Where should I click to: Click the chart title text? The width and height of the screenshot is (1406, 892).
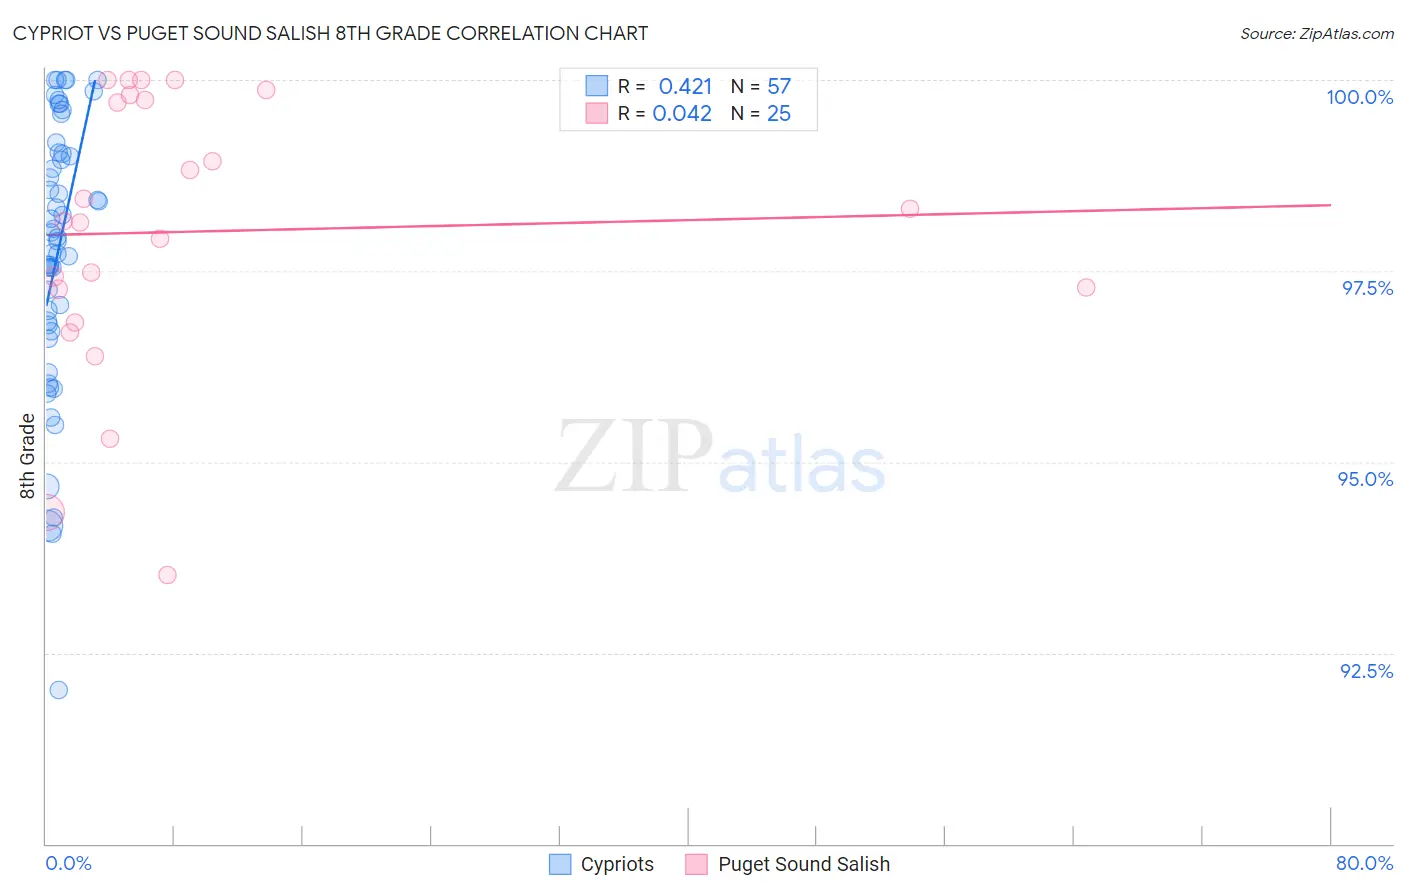330,33
